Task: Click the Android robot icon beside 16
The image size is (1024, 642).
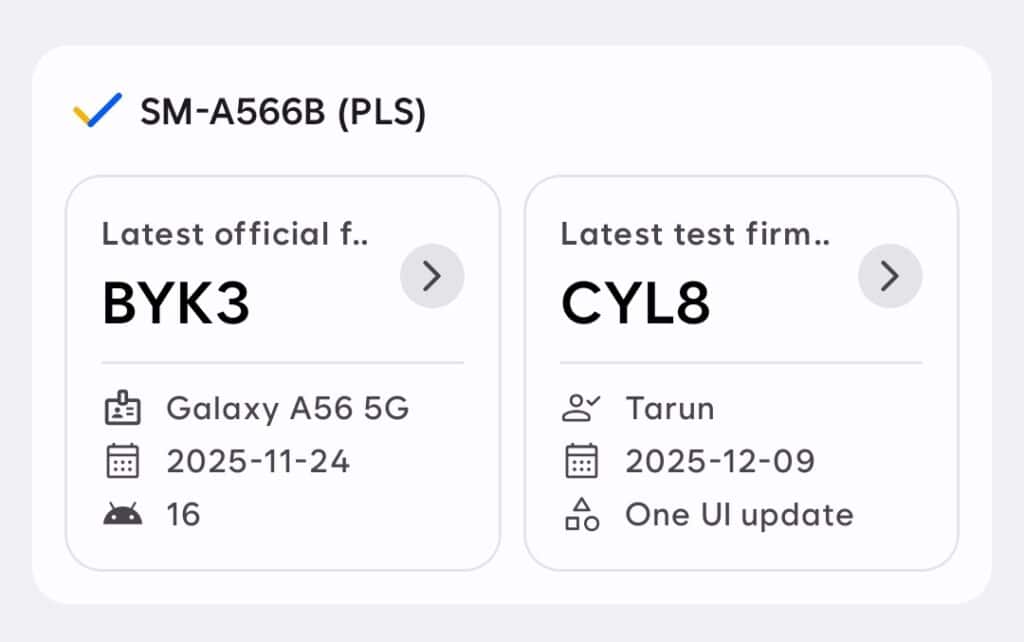Action: coord(122,514)
